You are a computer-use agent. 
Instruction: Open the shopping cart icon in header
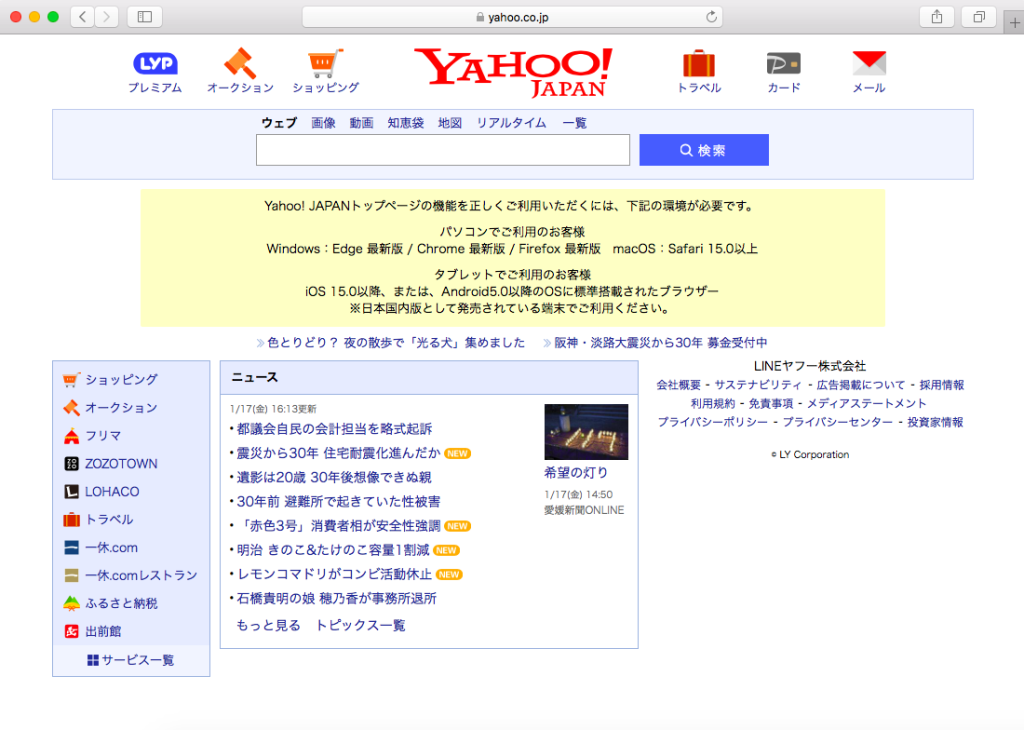[x=325, y=63]
